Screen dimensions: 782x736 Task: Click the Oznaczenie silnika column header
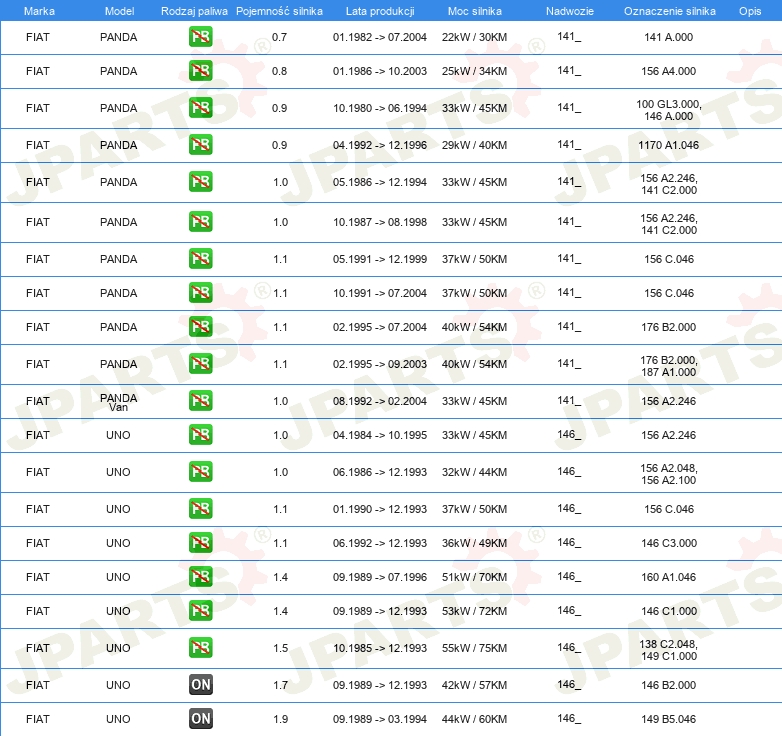[670, 11]
